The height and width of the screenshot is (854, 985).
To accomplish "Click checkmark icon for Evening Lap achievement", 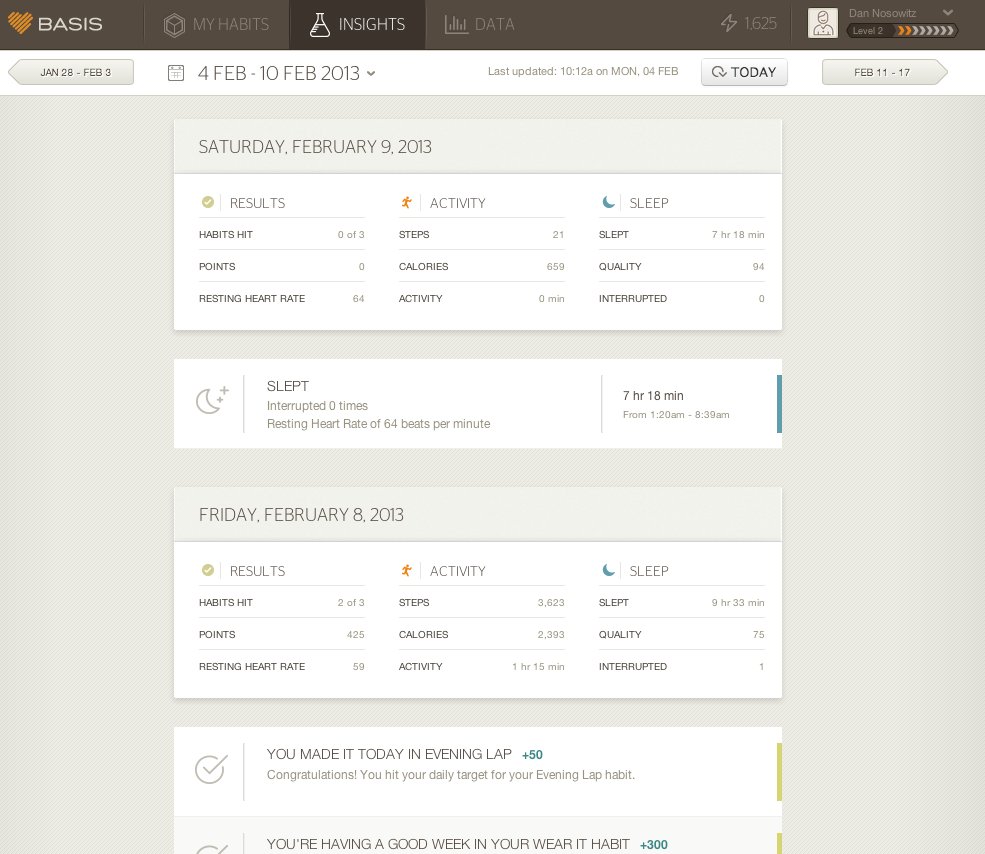I will point(210,769).
